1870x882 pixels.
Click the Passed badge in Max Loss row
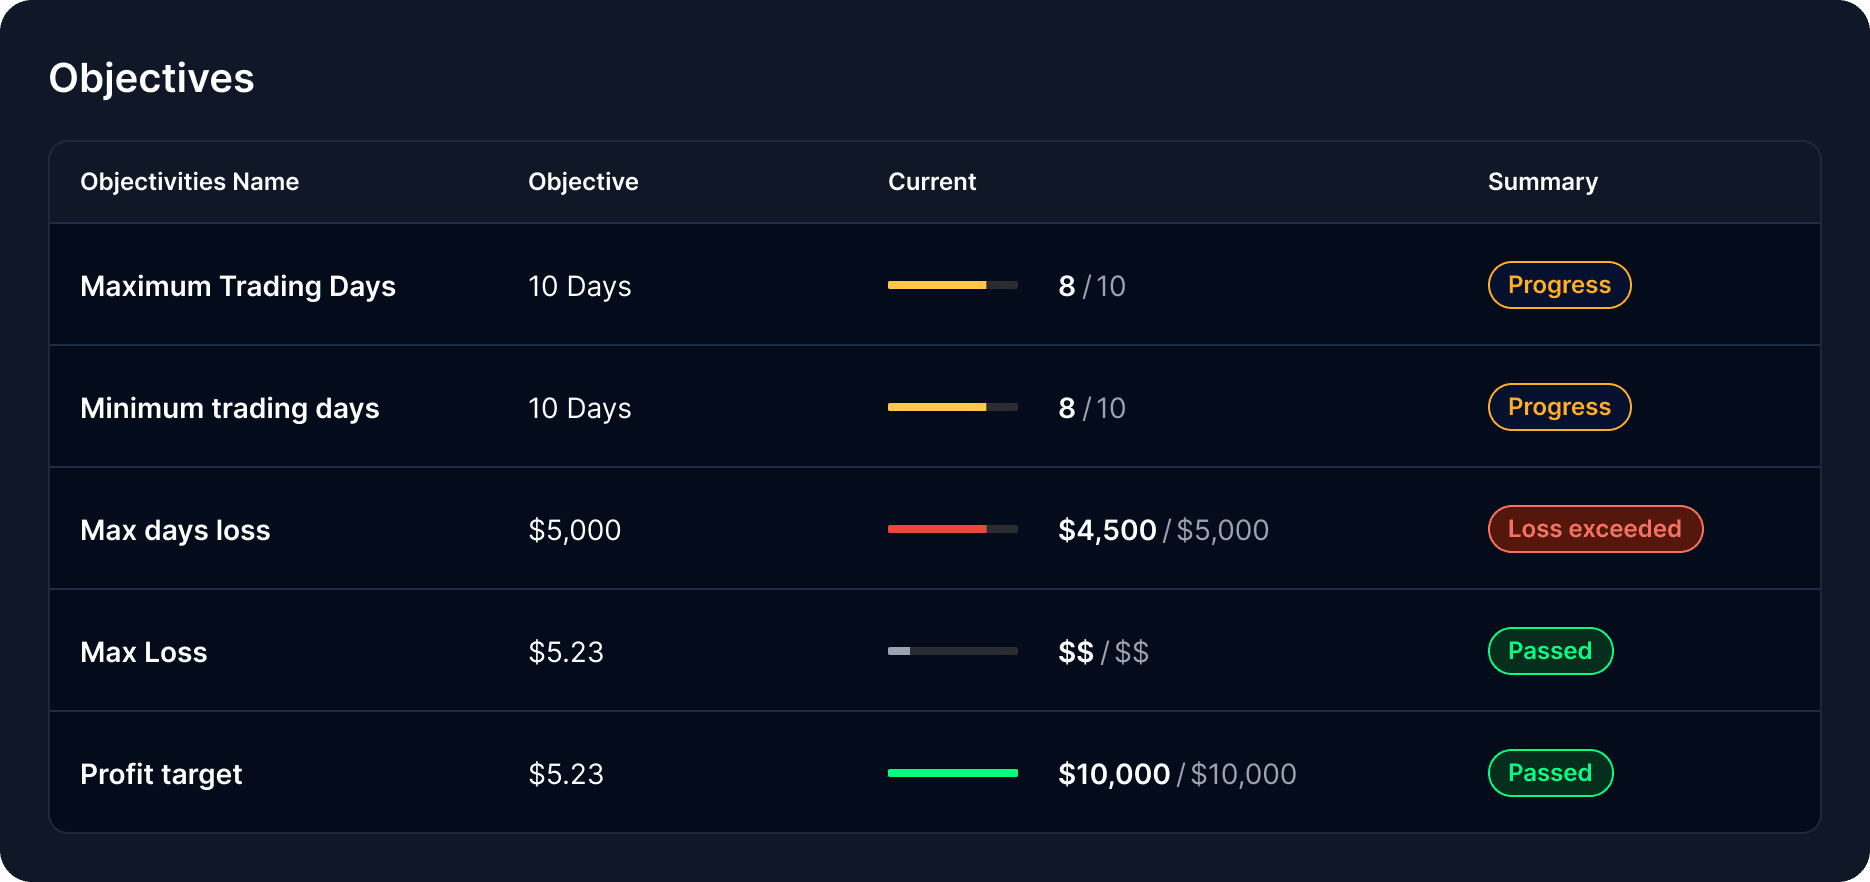[x=1550, y=651]
